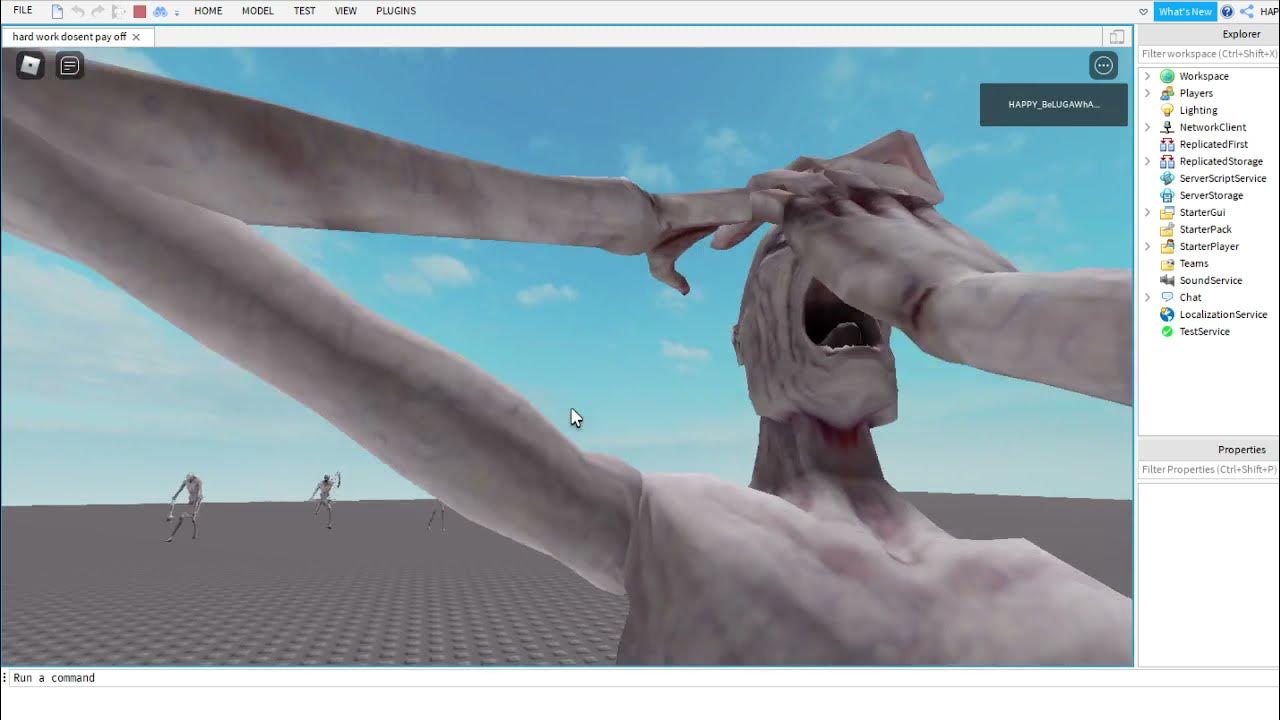Screen dimensions: 1280x720
Task: Click the Redo arrow icon
Action: tap(98, 11)
